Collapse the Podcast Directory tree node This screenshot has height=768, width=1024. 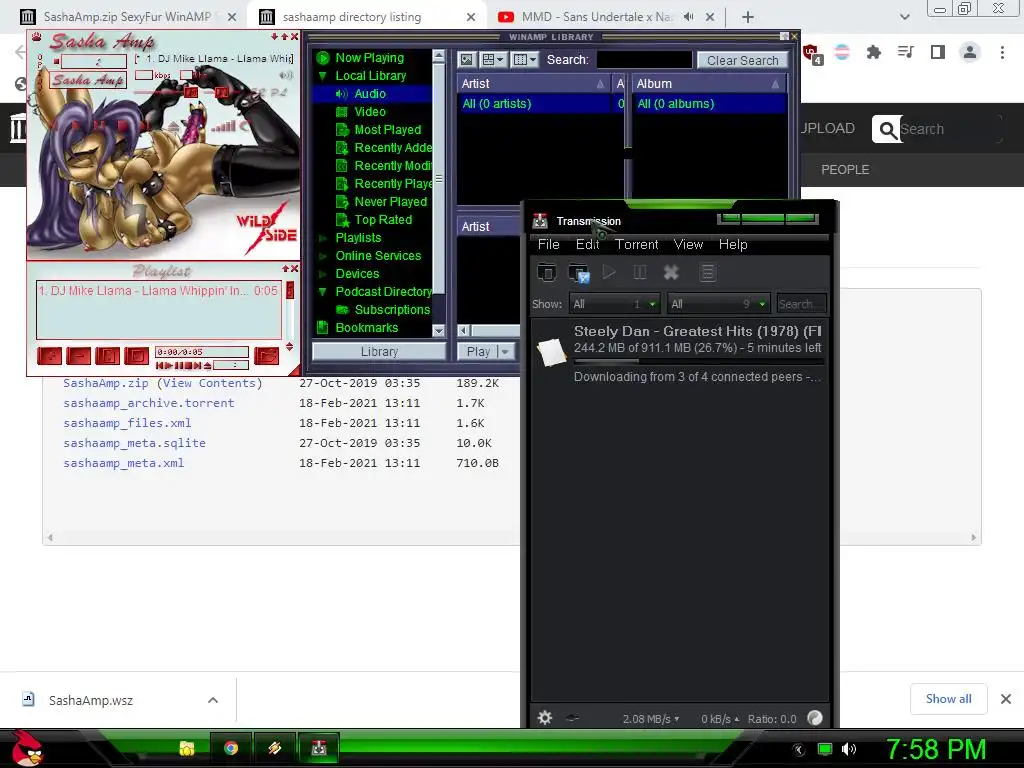tap(322, 292)
